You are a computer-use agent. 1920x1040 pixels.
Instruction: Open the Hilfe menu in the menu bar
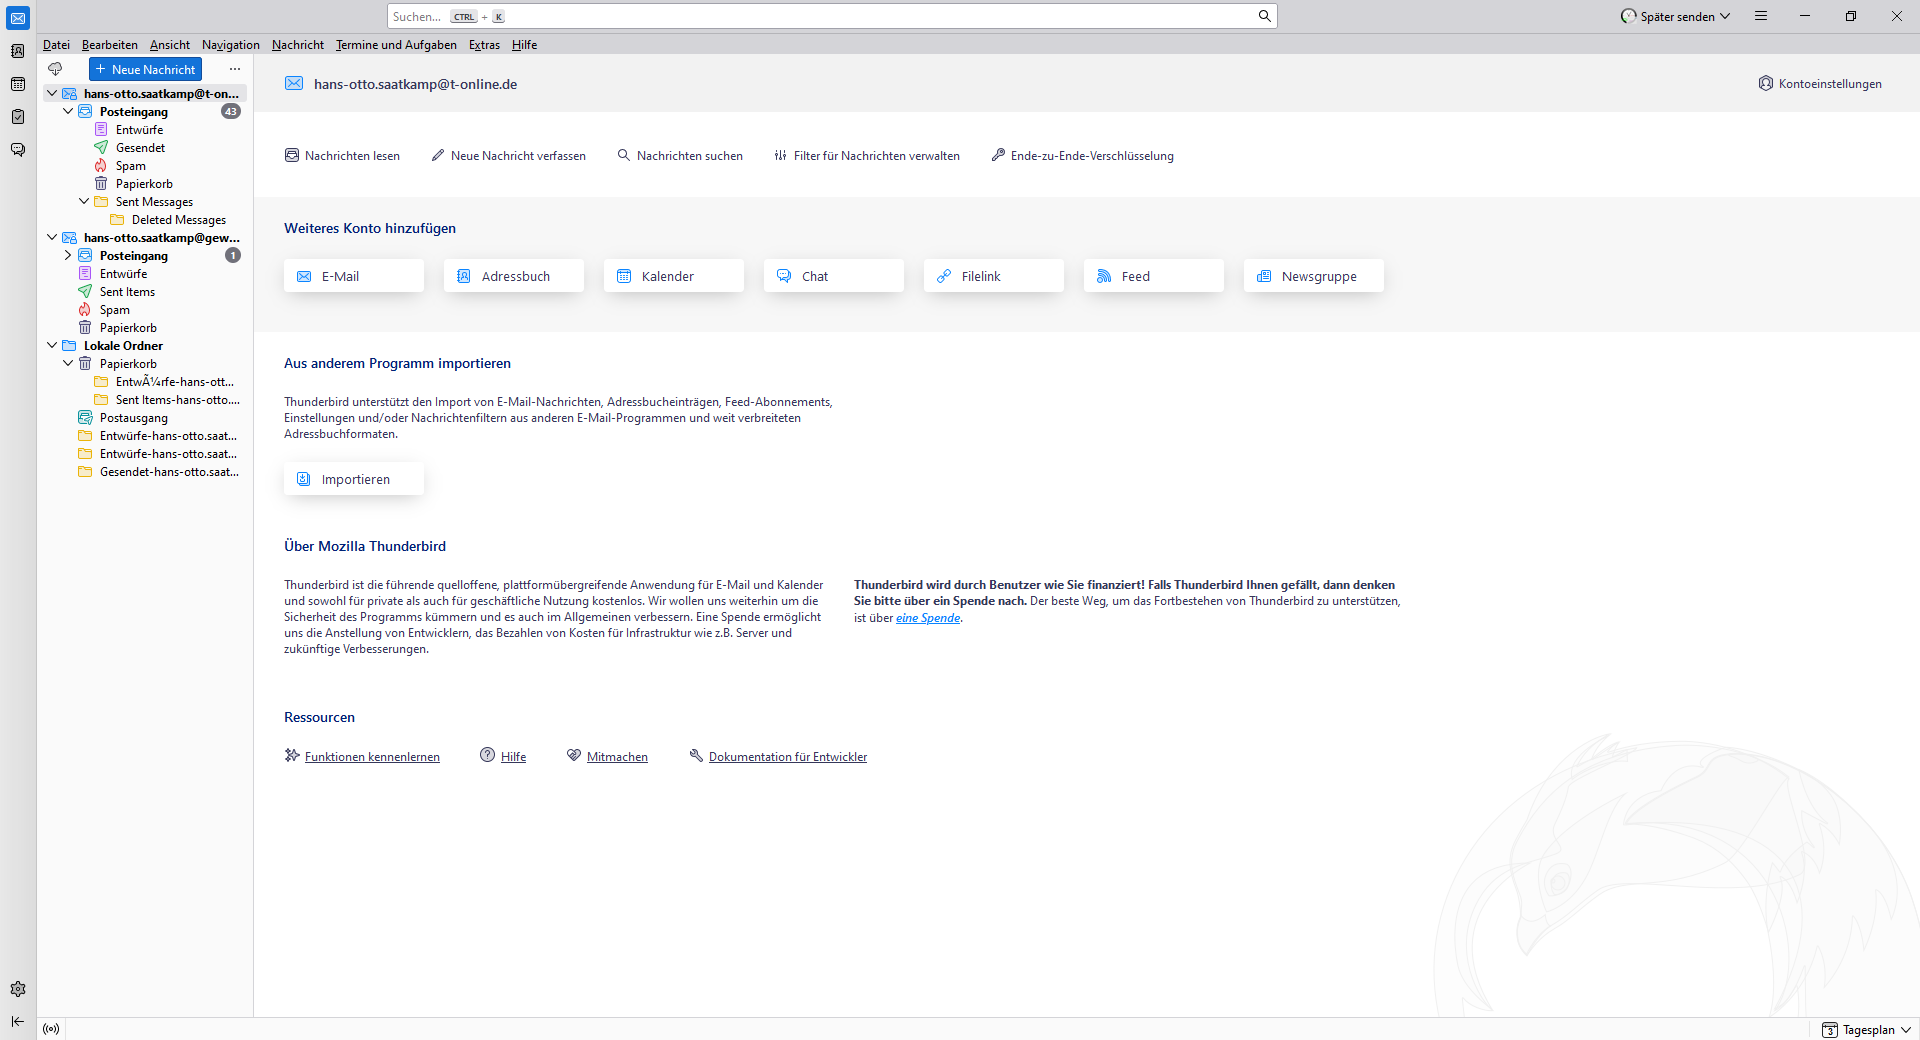point(524,45)
